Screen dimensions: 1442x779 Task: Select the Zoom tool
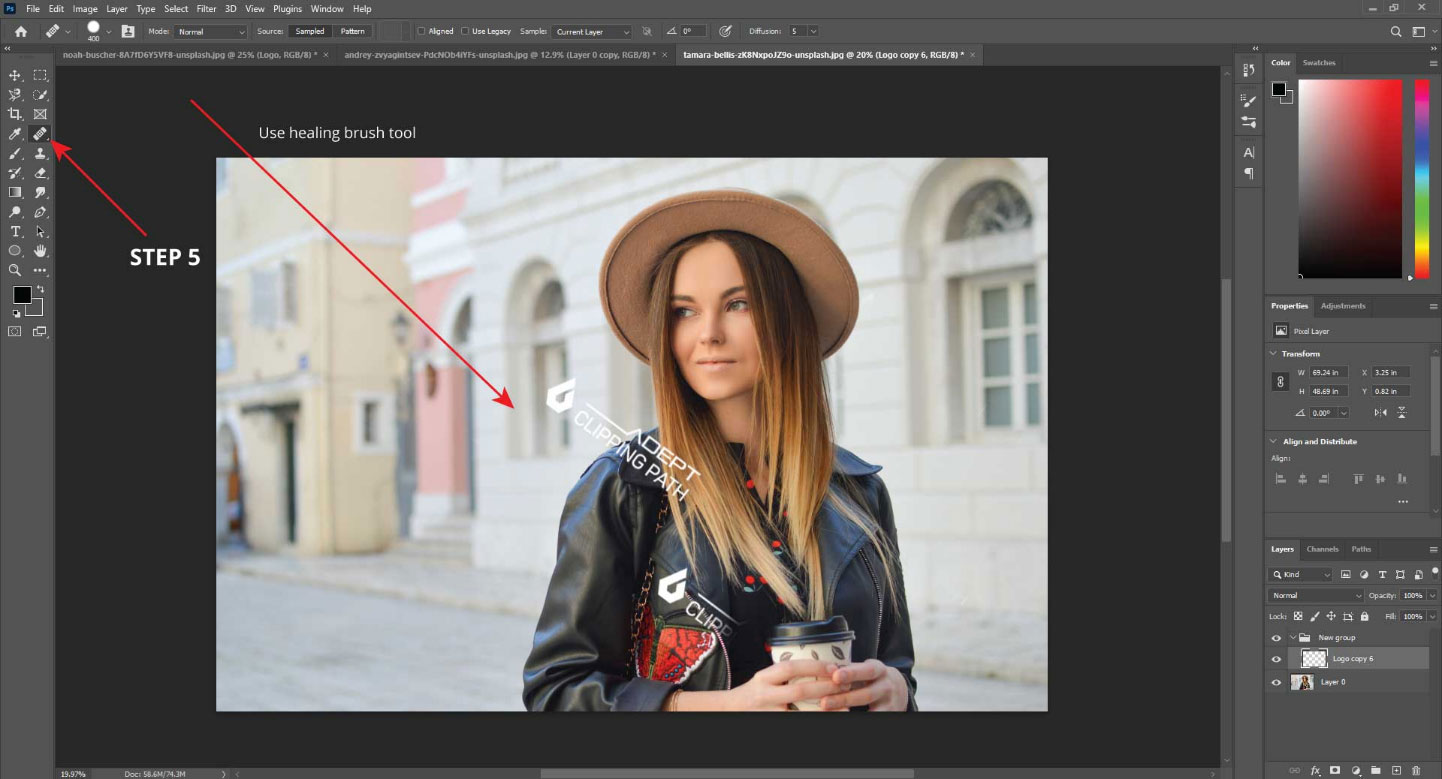pos(15,270)
